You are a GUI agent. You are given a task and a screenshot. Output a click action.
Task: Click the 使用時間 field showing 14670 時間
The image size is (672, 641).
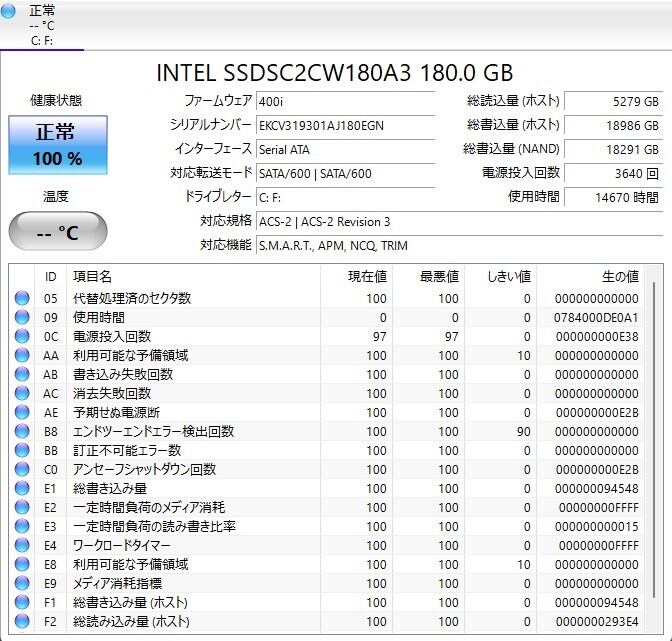(614, 197)
